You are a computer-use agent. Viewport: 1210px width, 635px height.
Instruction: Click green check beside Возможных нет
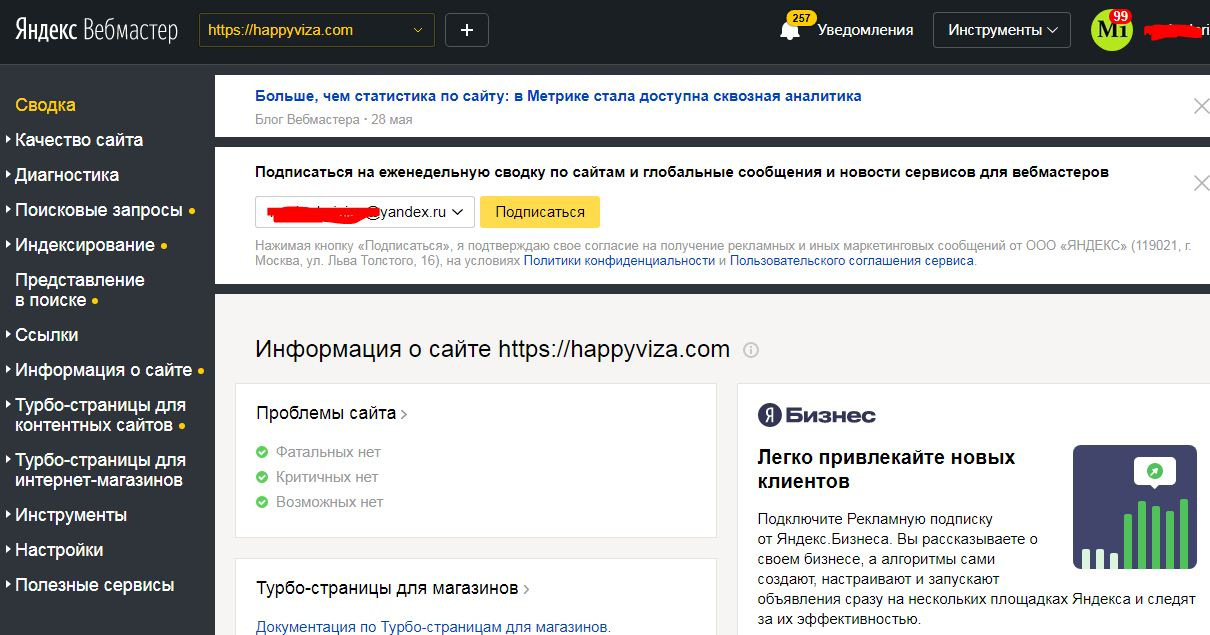pos(262,502)
